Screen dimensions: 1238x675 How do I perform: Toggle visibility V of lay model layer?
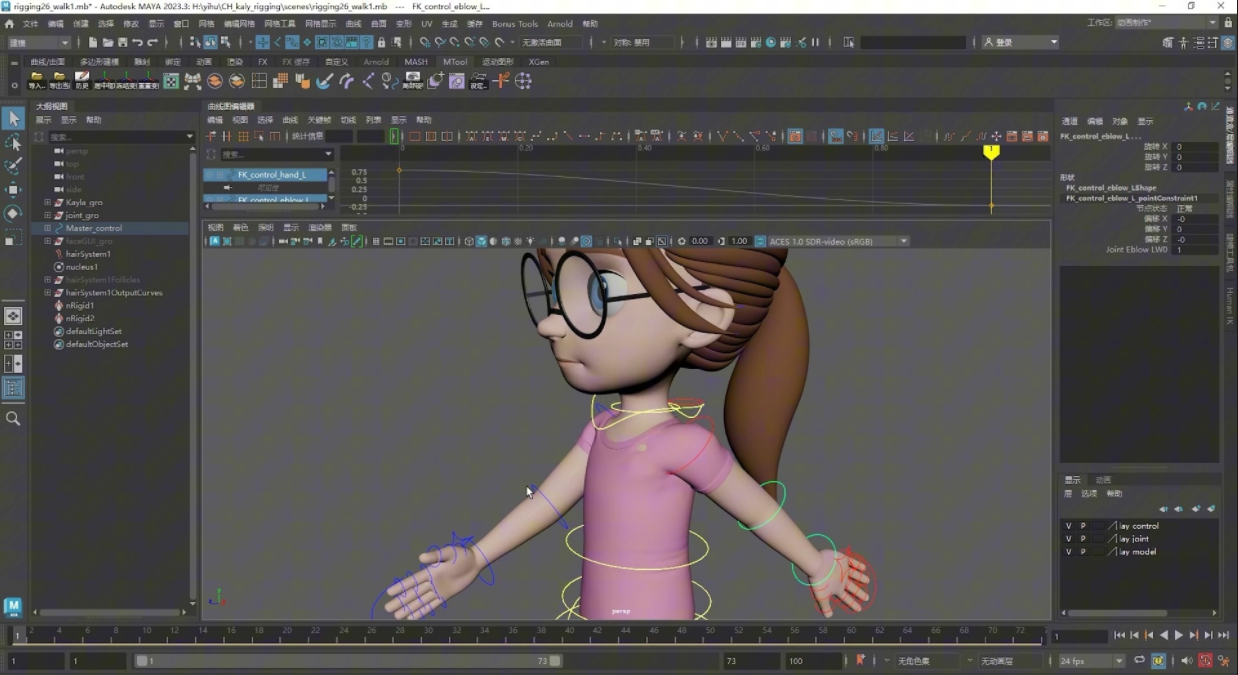(1068, 552)
